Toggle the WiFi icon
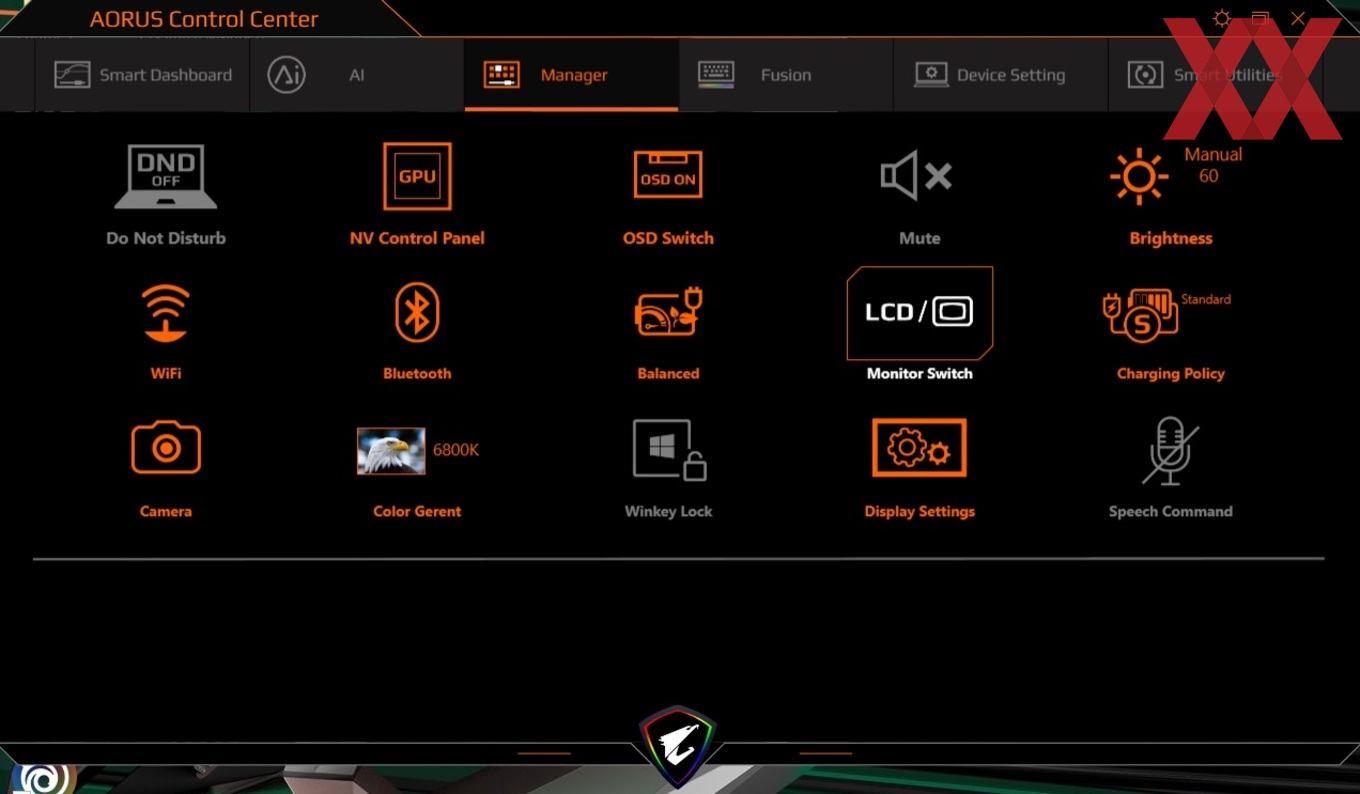Viewport: 1360px width, 794px height. tap(166, 313)
